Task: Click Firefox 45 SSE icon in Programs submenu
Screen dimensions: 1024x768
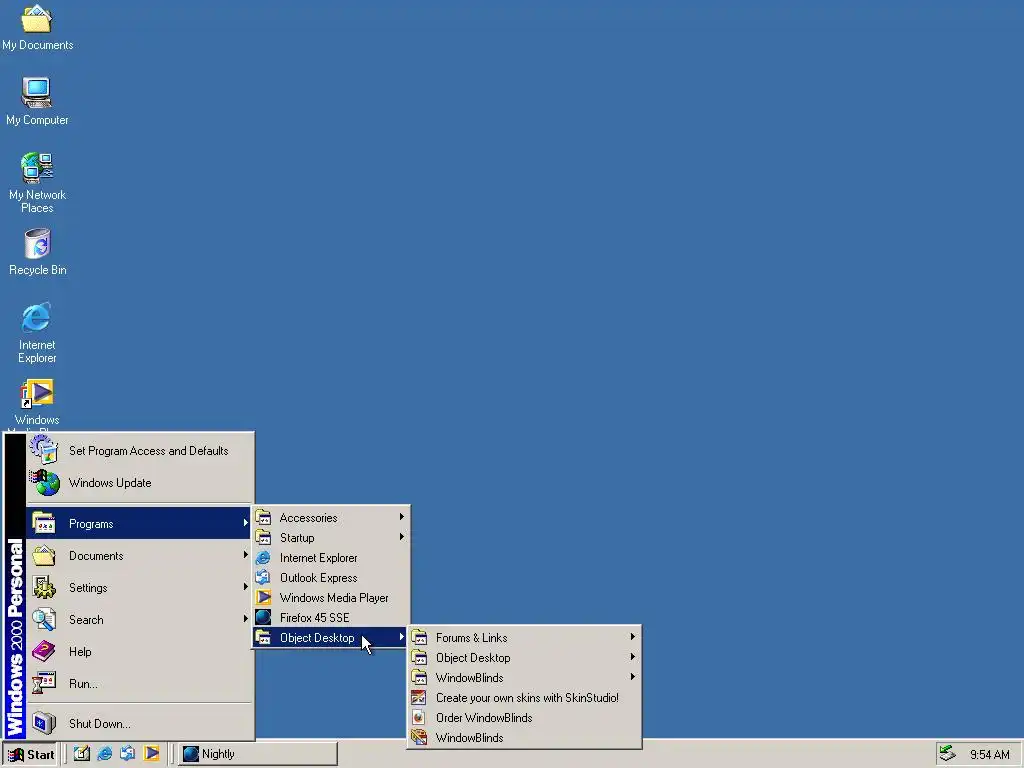Action: coord(263,617)
